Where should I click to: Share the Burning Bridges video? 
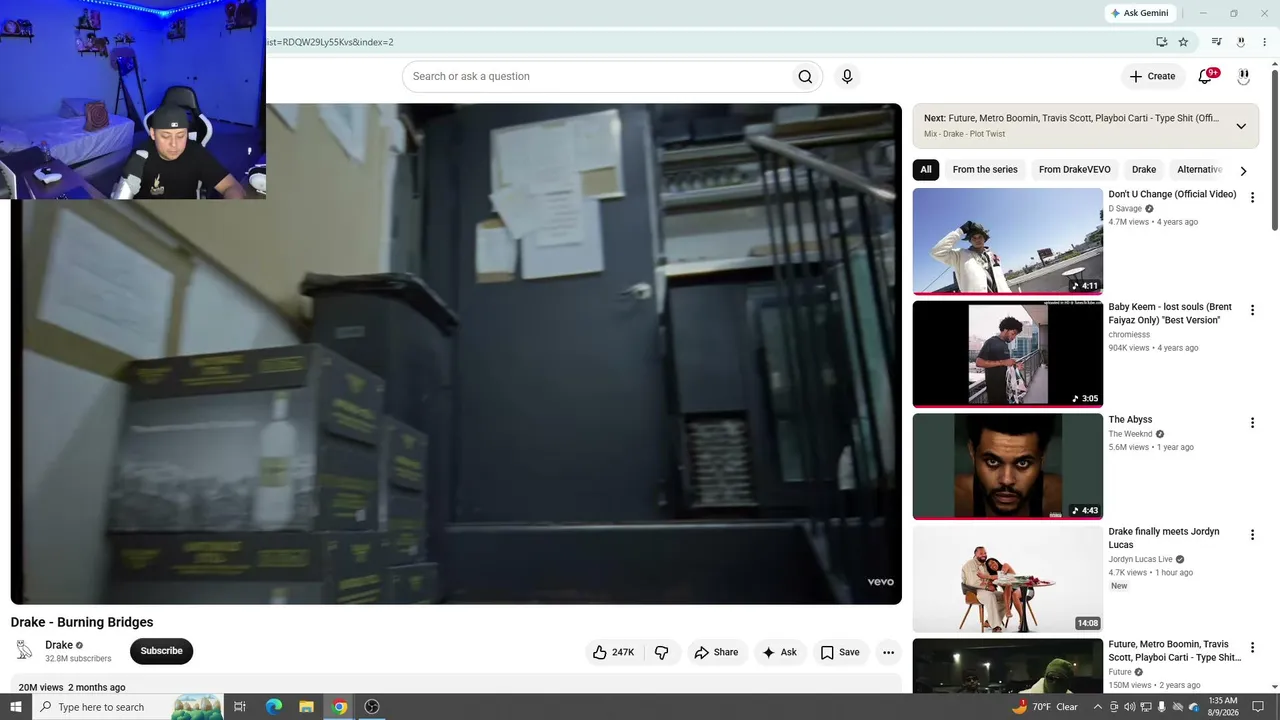tap(716, 652)
